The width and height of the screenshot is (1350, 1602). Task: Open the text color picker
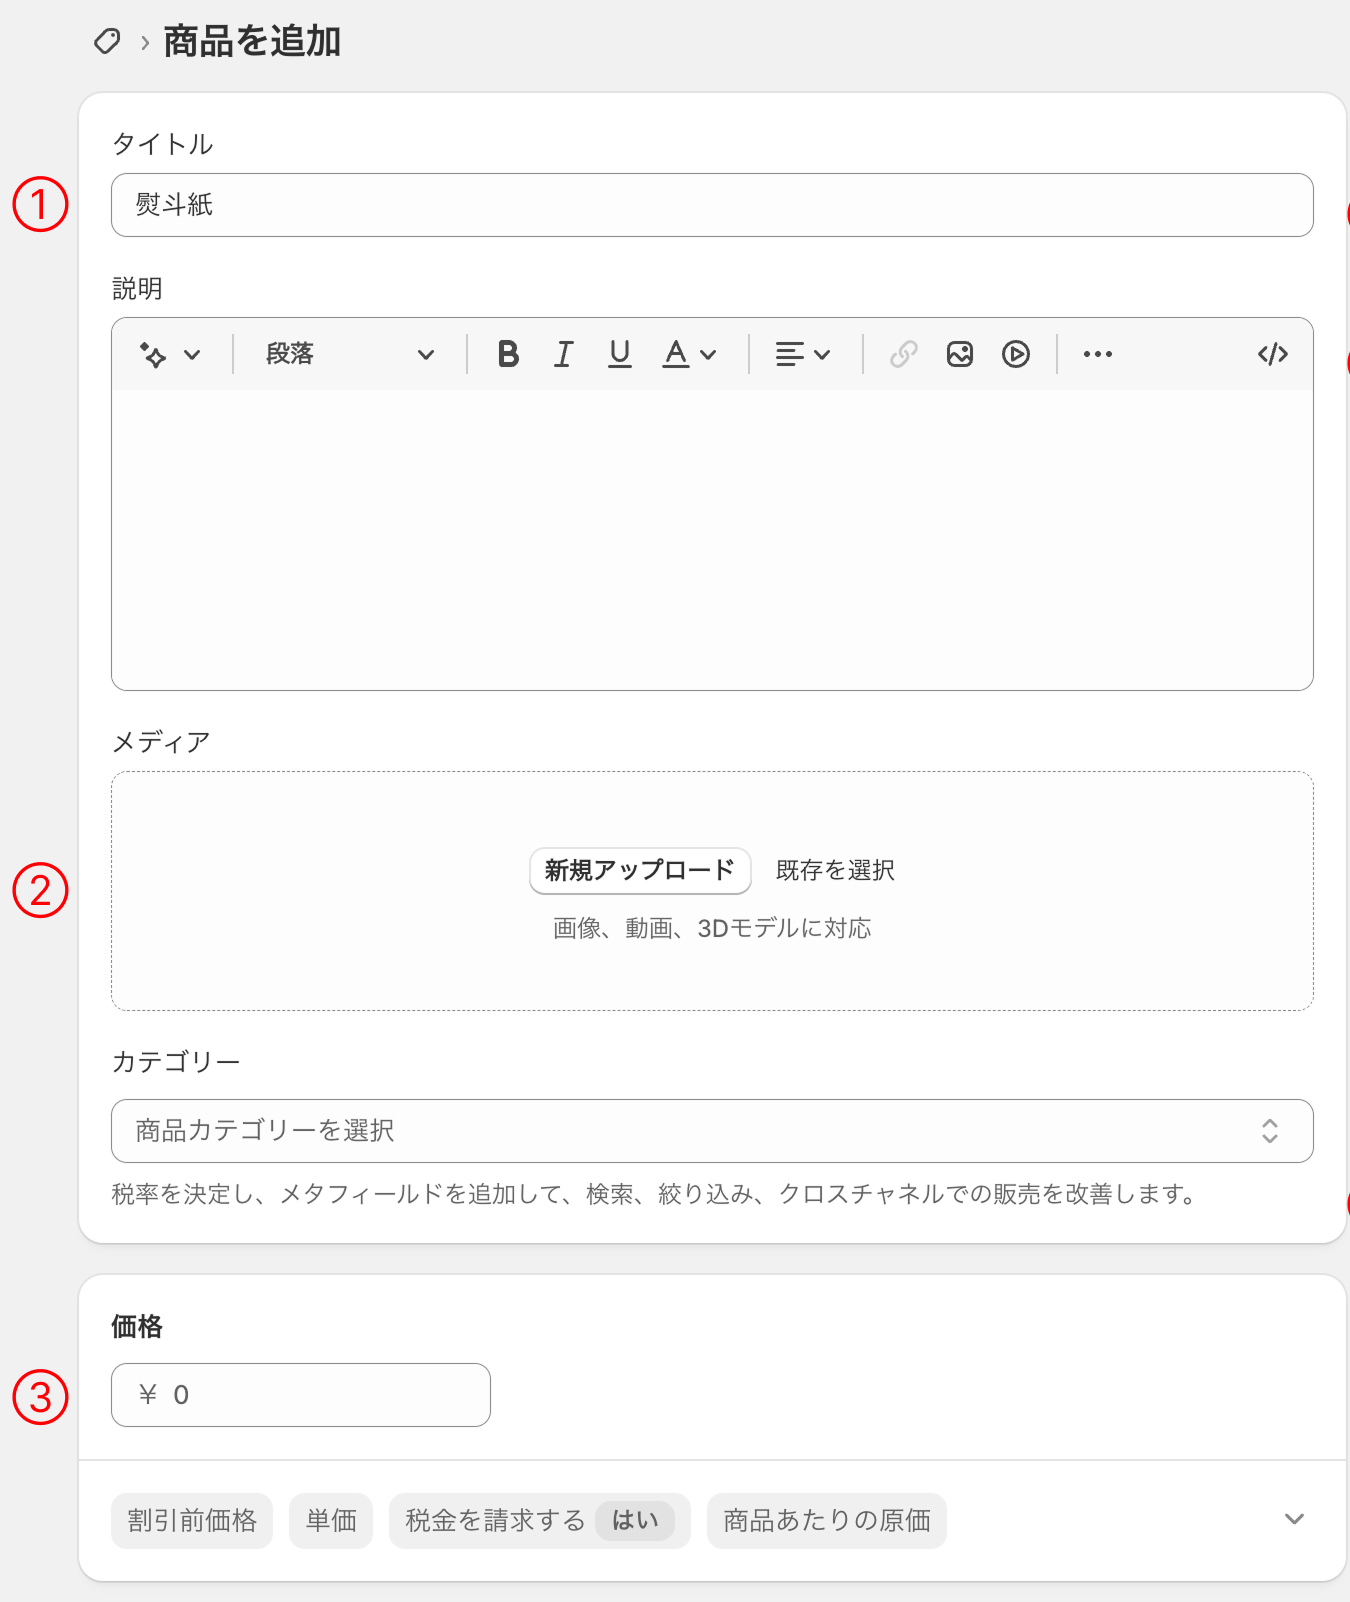click(689, 354)
